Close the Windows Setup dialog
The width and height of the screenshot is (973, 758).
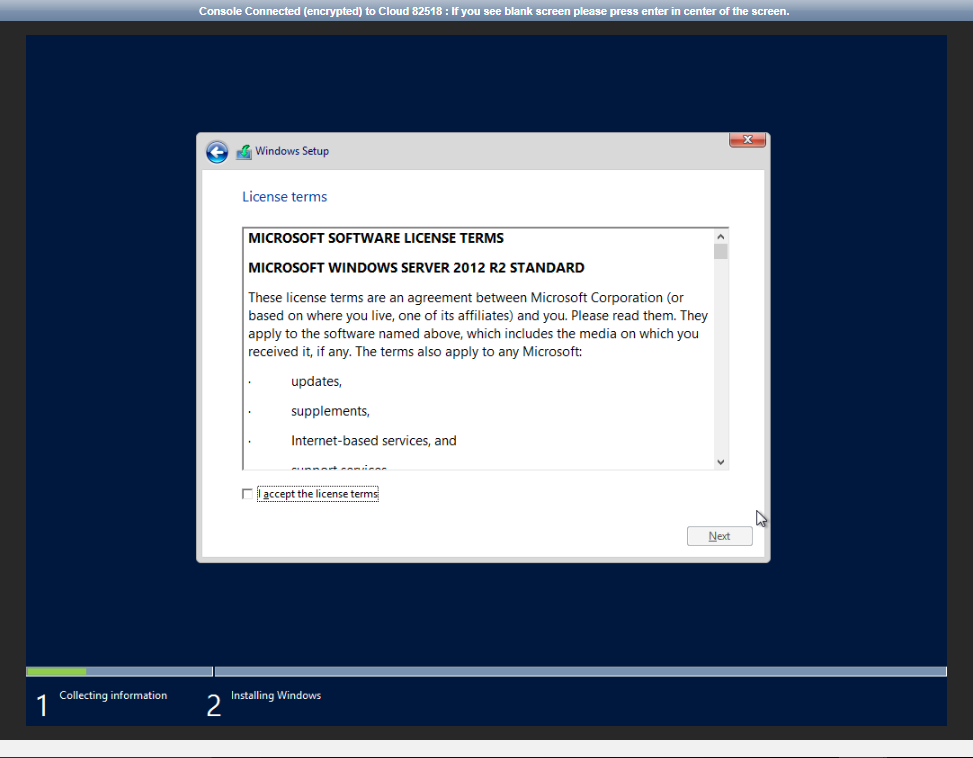[x=747, y=140]
